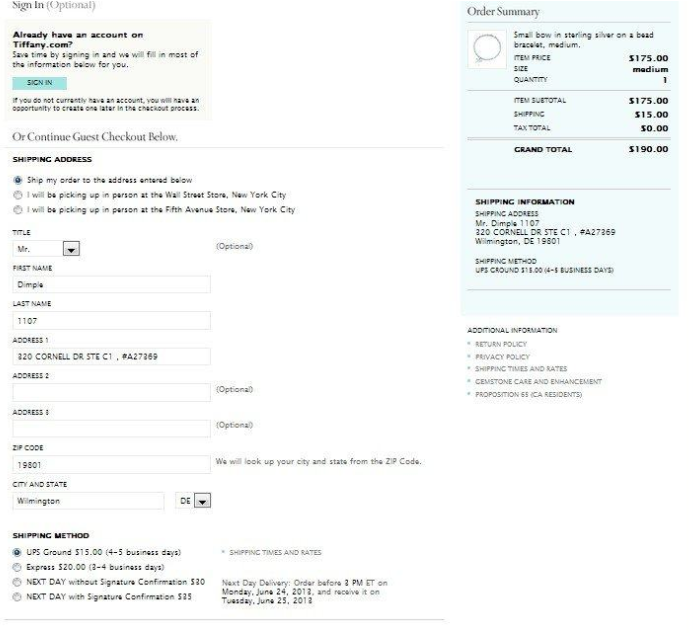Select Express $20.00 shipping method
Image resolution: width=693 pixels, height=637 pixels.
(x=17, y=567)
